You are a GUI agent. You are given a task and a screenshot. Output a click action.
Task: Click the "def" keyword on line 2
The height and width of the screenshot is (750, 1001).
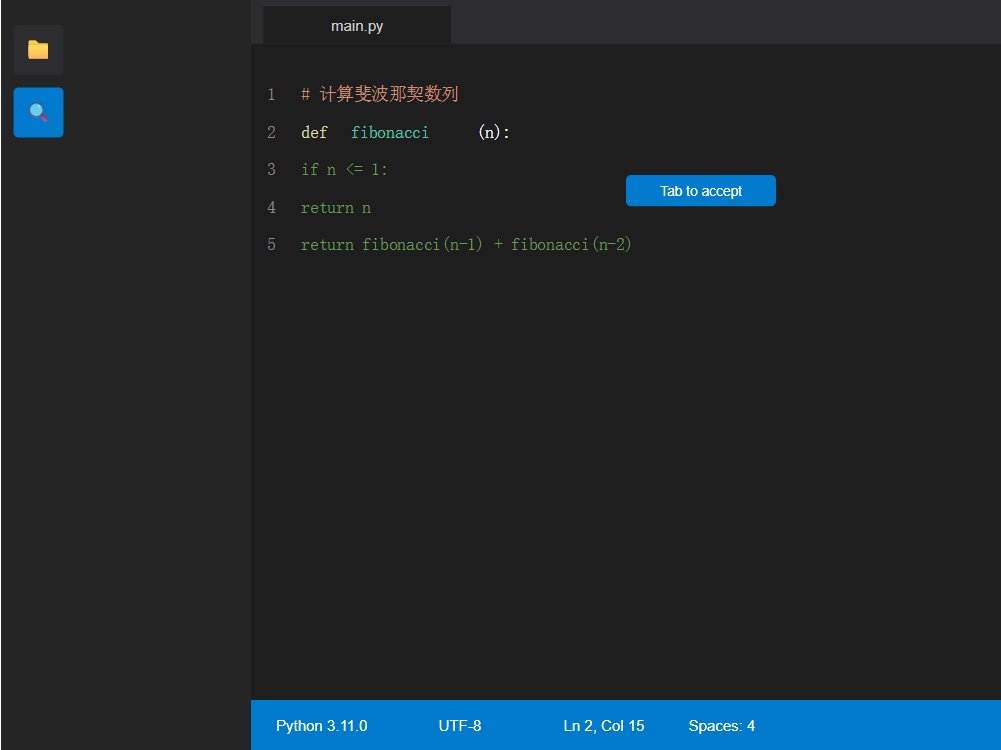tap(314, 133)
